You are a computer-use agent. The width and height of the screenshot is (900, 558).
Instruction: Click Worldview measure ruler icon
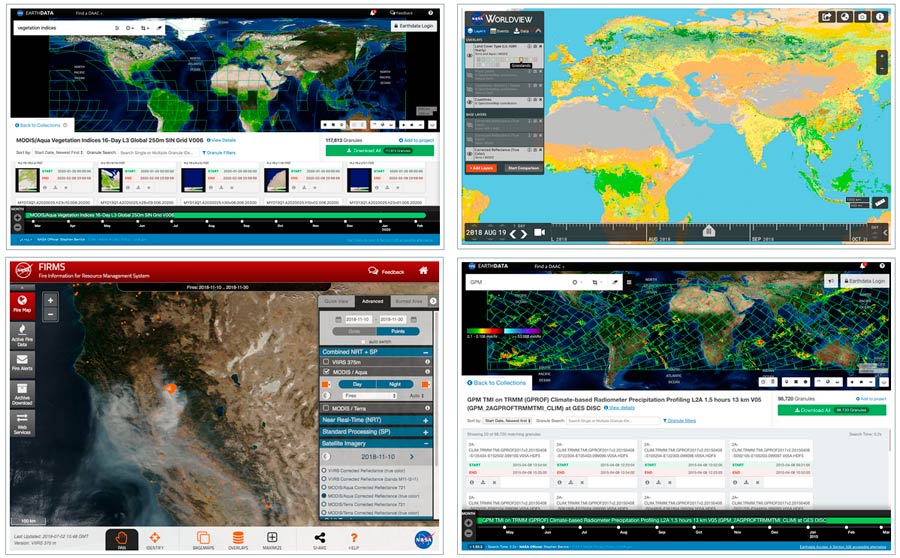[880, 202]
